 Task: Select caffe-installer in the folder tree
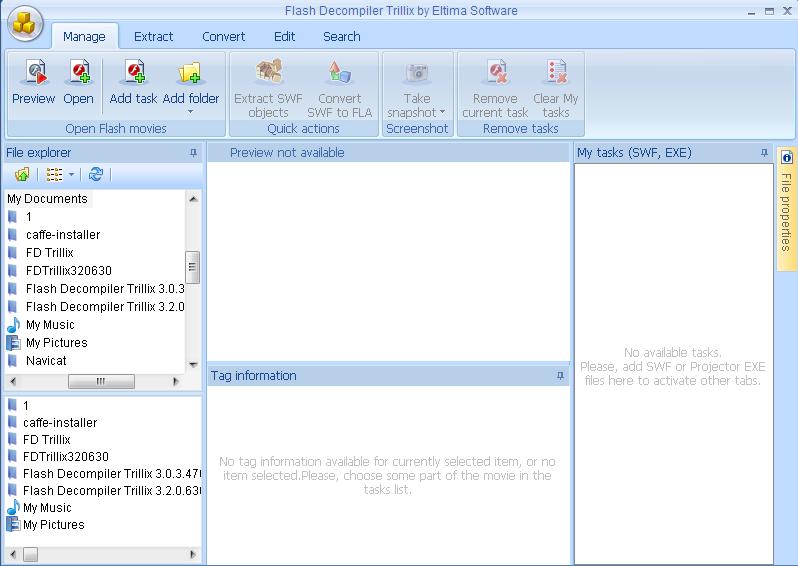coord(63,235)
